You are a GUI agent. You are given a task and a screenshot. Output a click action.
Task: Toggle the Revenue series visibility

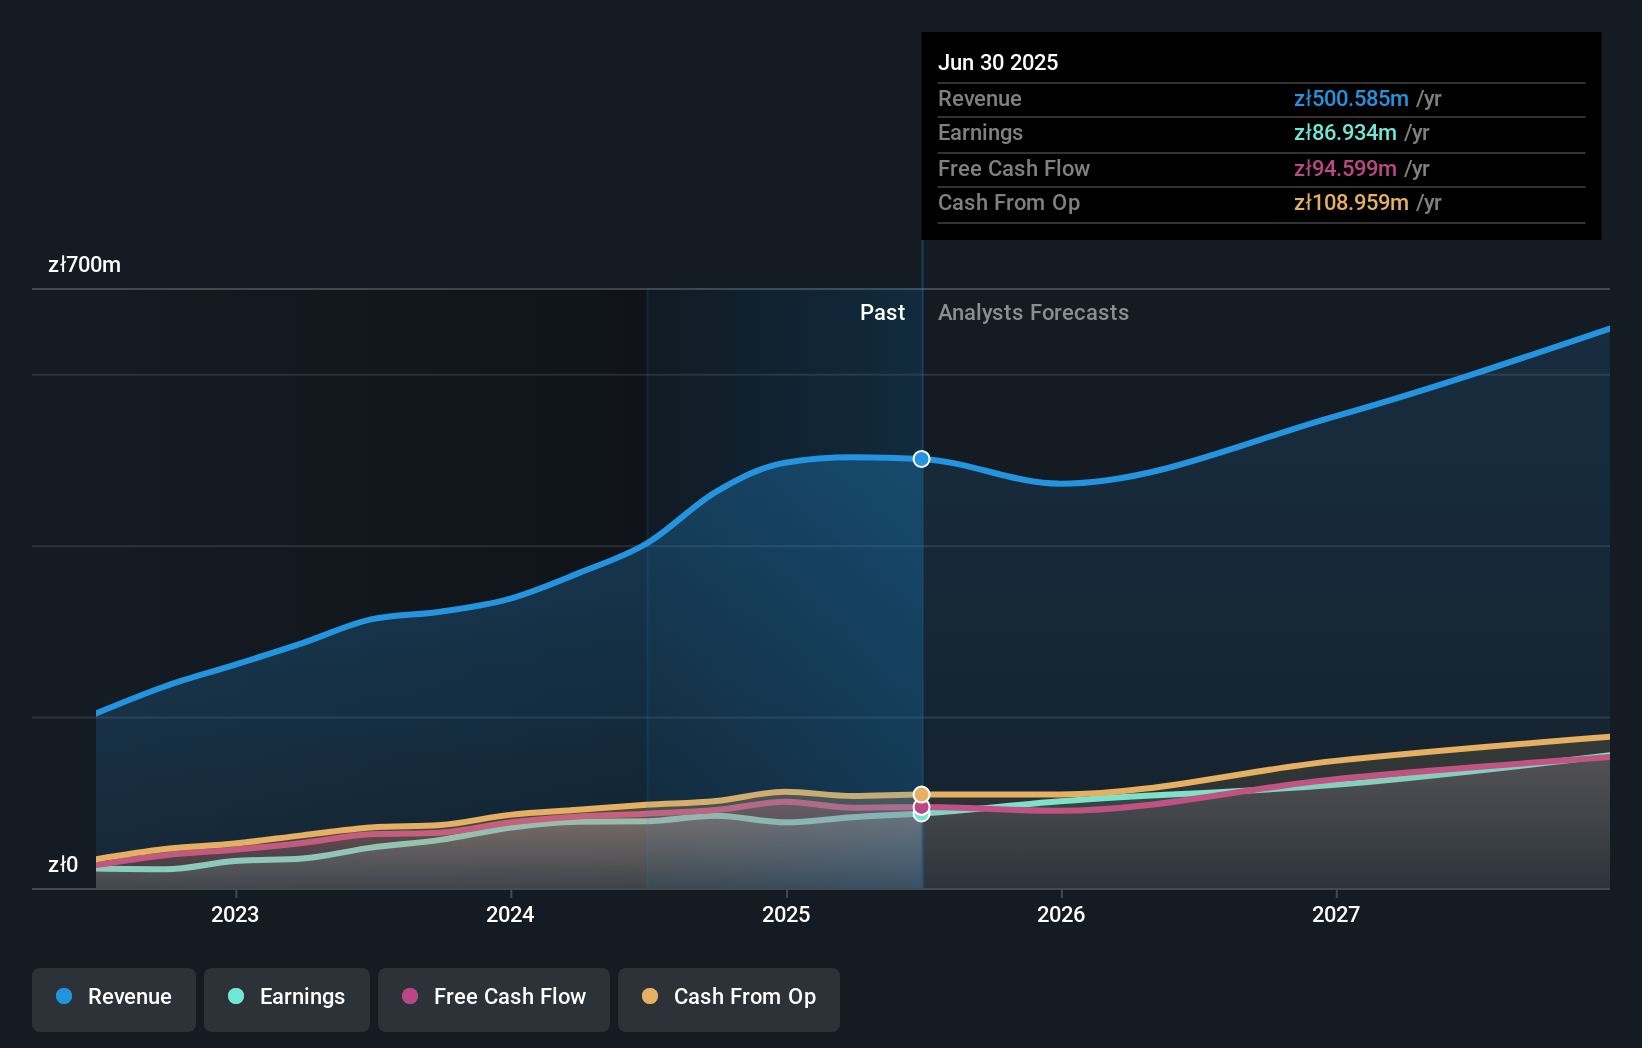pos(113,997)
